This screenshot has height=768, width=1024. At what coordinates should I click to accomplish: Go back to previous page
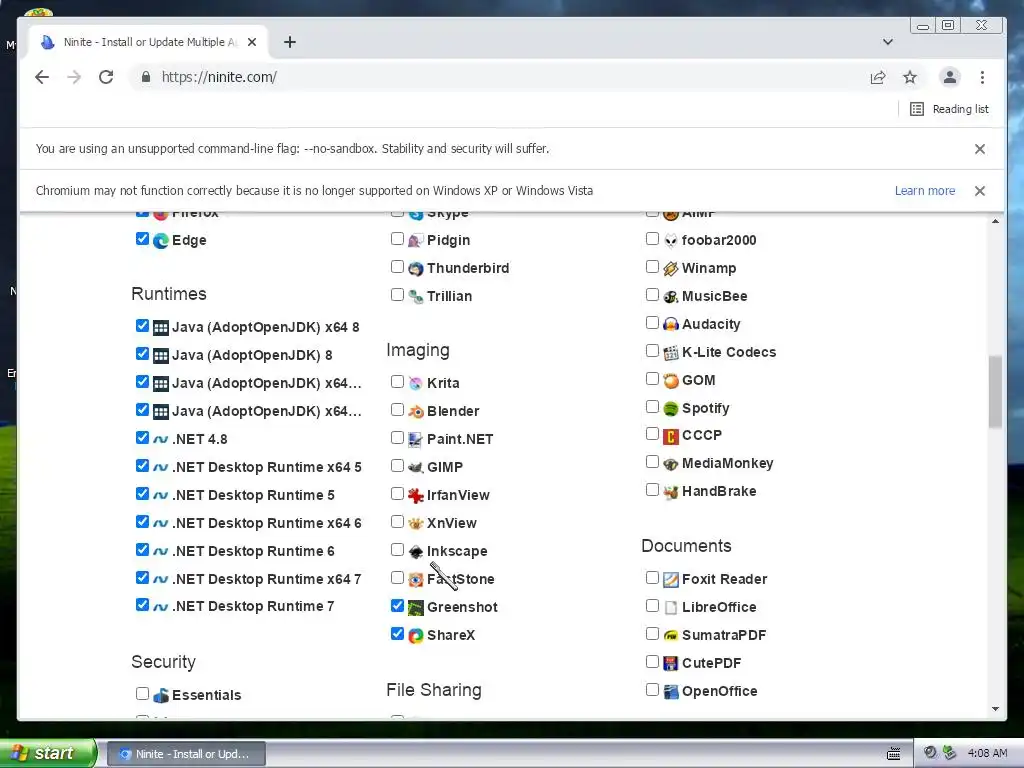pyautogui.click(x=42, y=77)
